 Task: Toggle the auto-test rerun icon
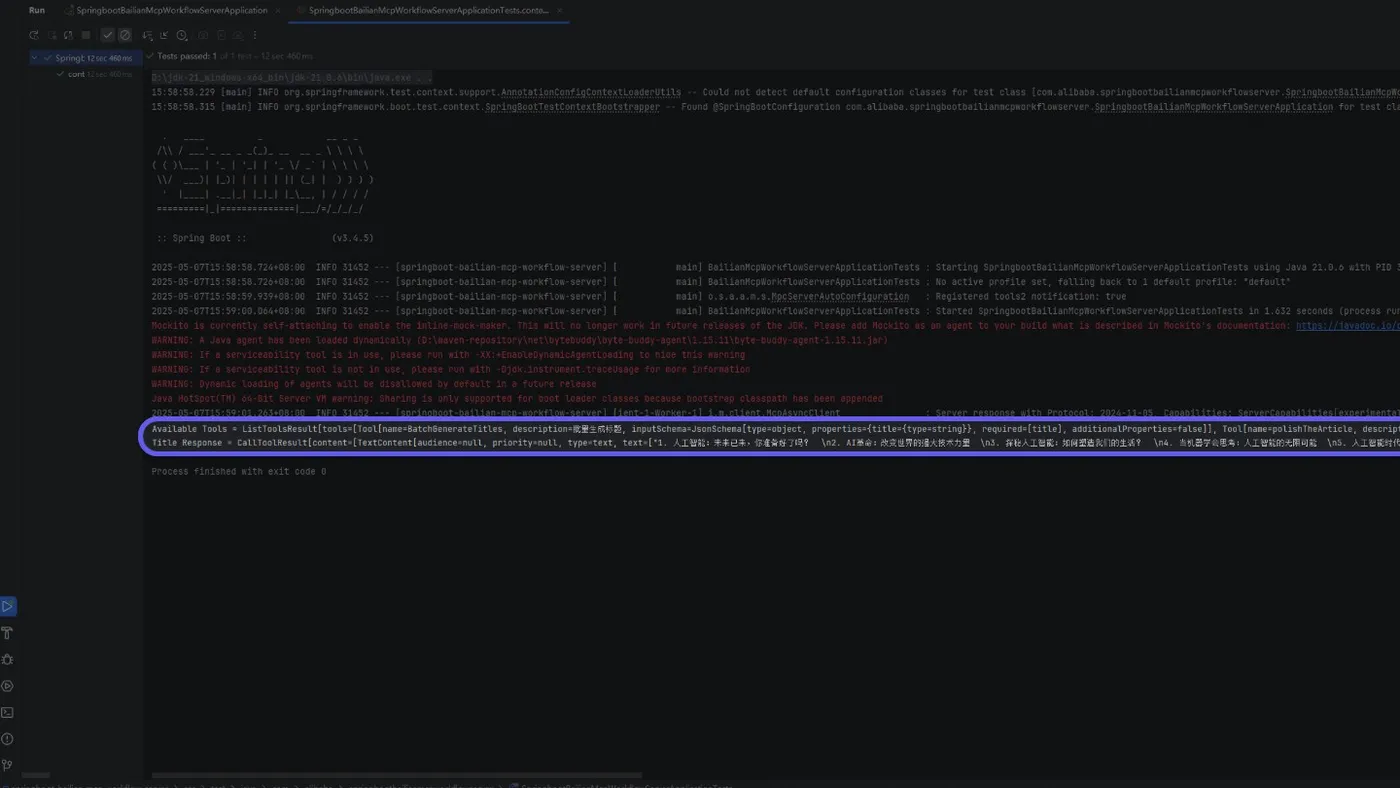tap(68, 35)
